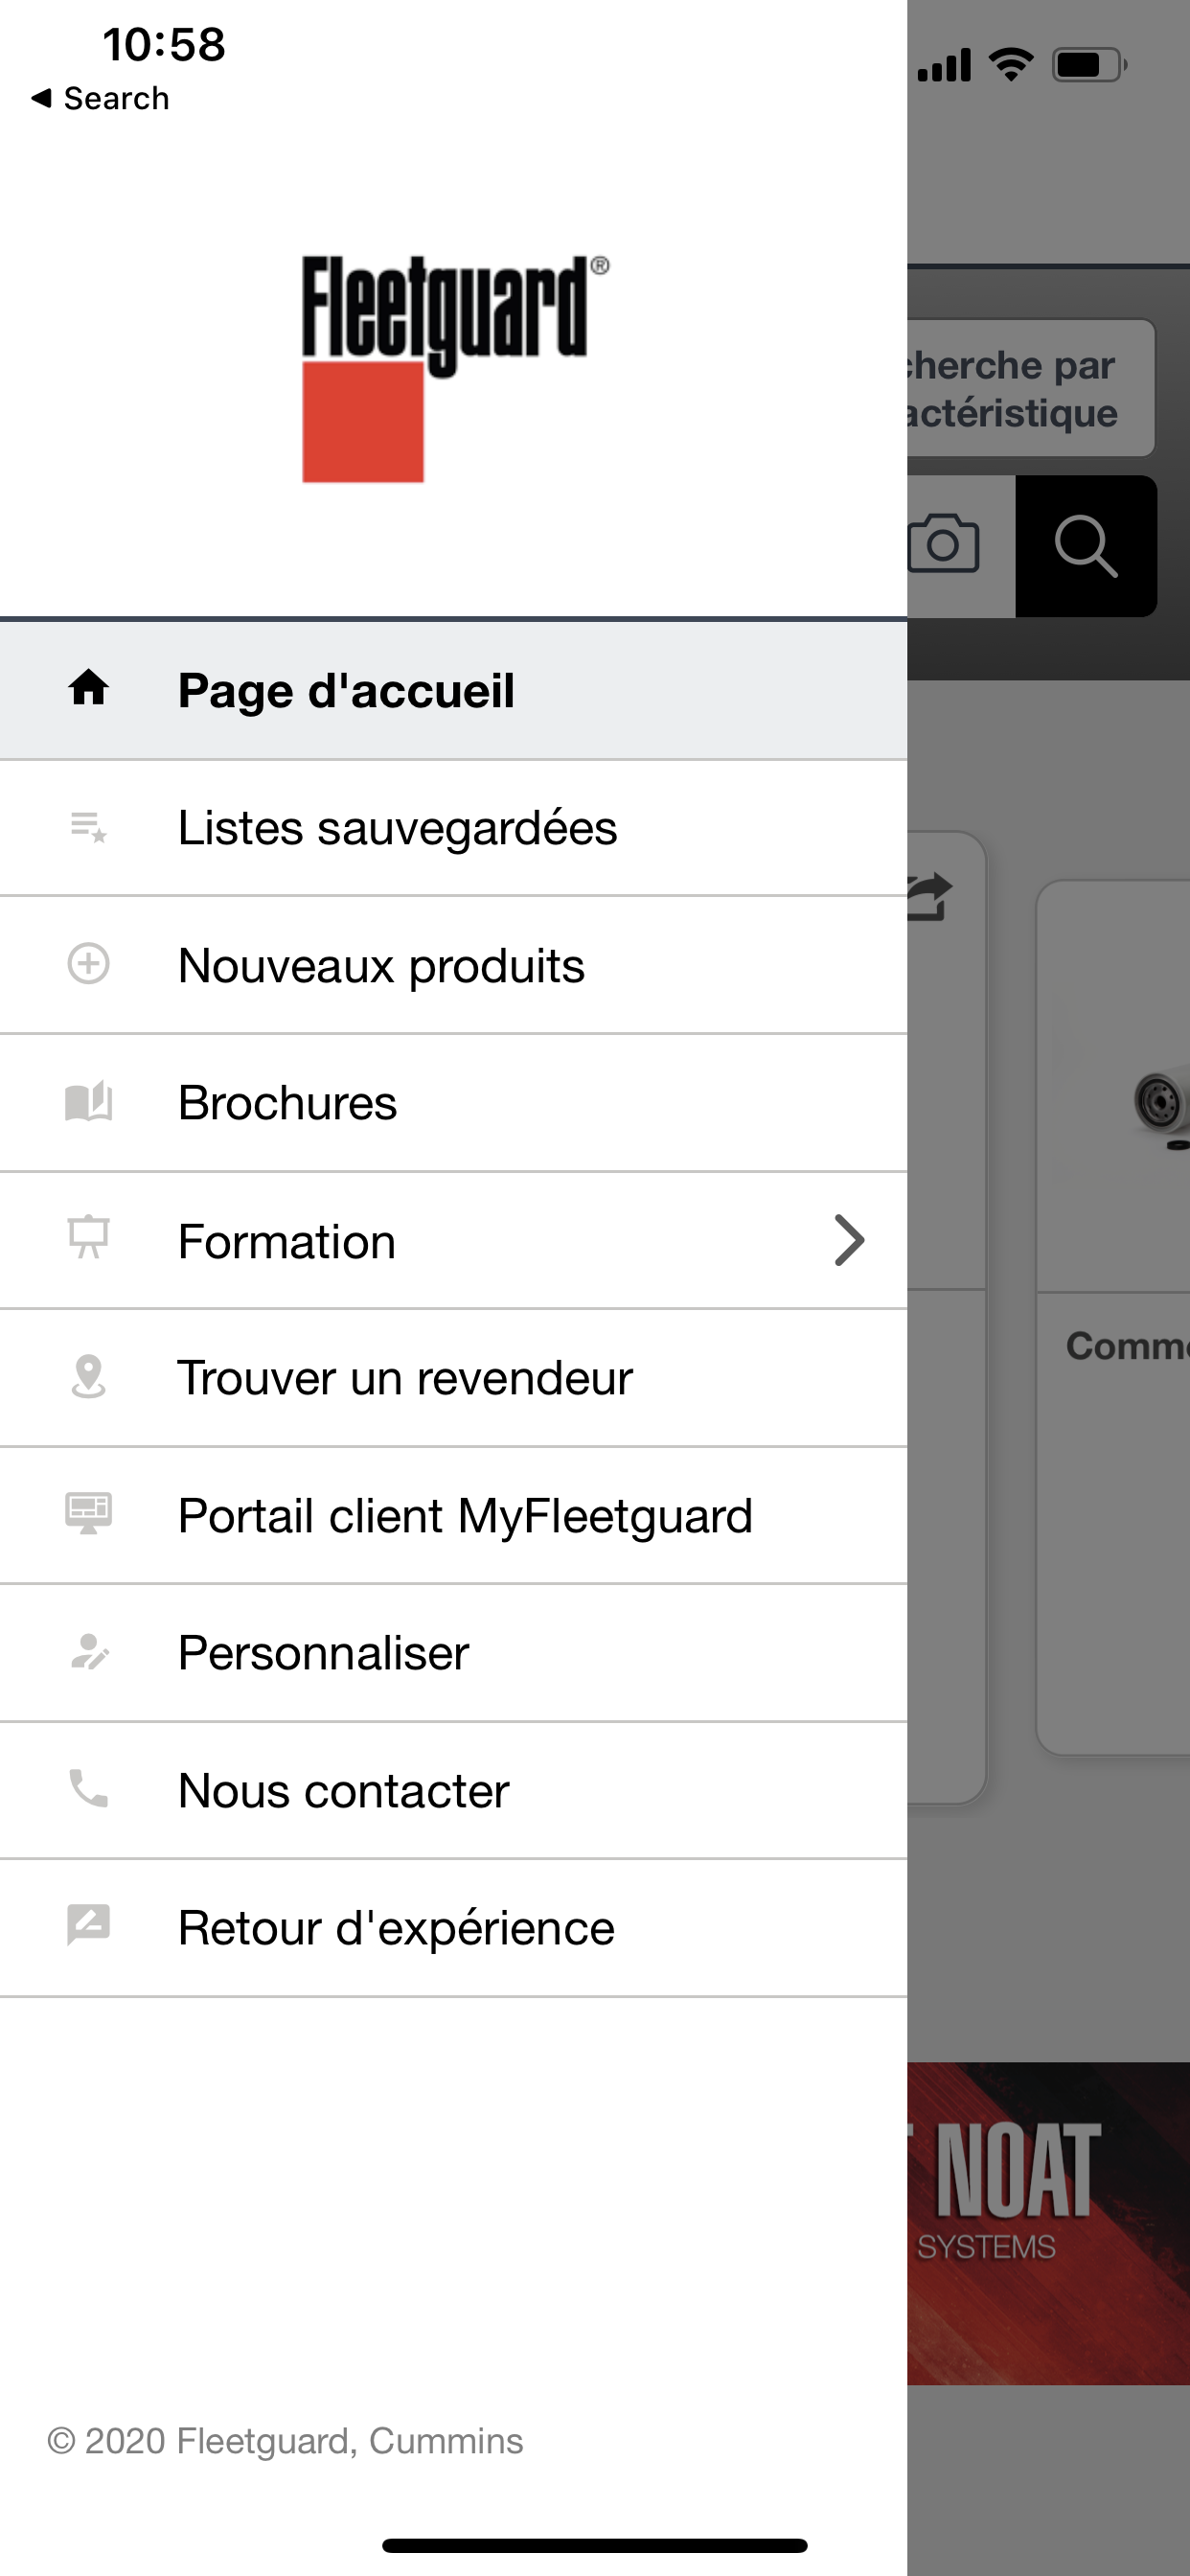Tap the Fleetguard logo
1190x2576 pixels.
[455, 368]
